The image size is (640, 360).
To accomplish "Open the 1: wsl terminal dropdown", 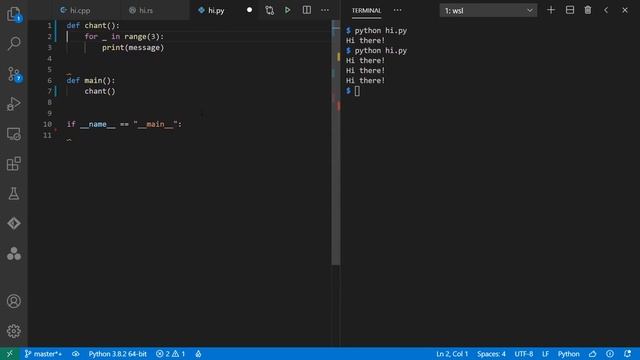I will [x=488, y=11].
